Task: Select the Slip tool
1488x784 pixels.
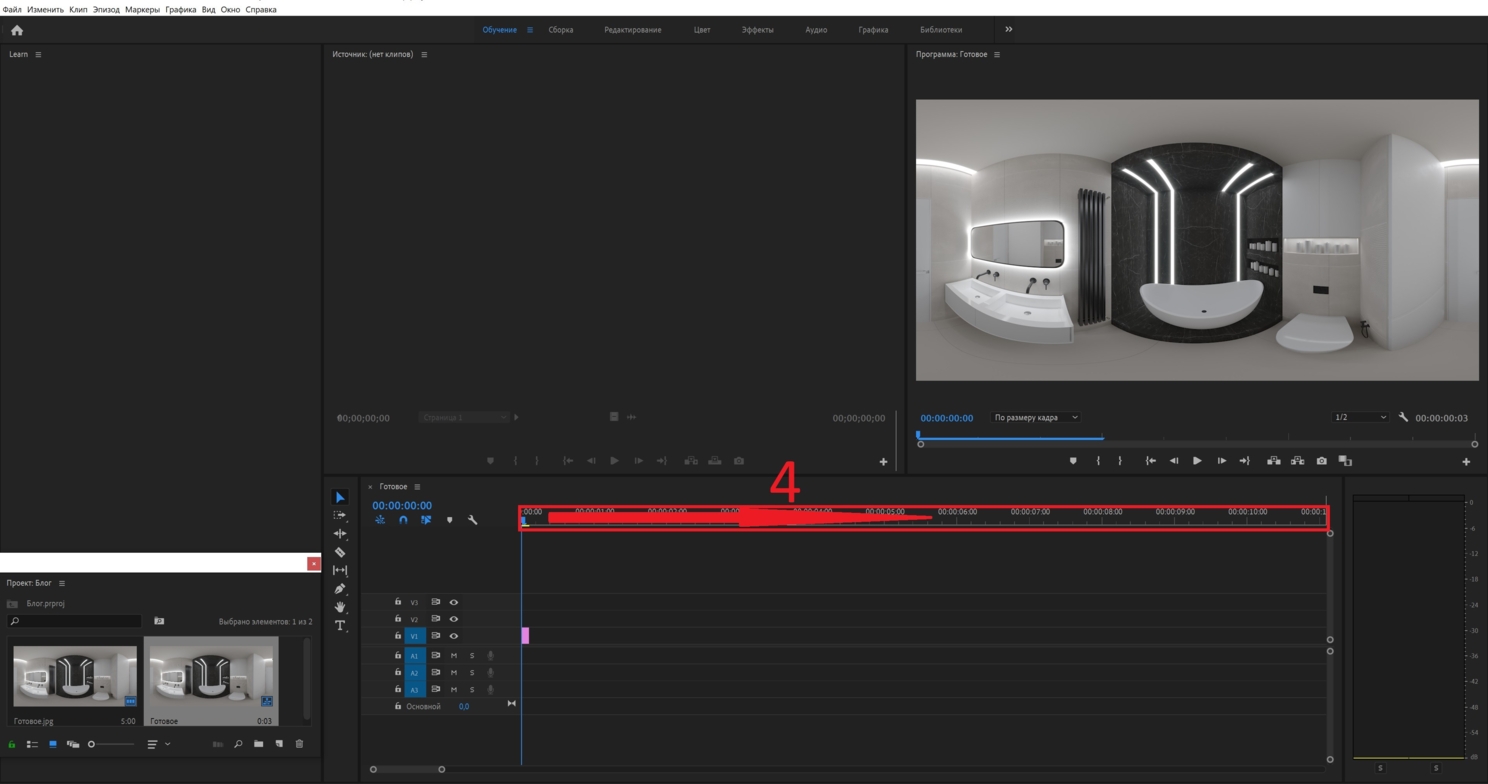Action: coord(340,570)
